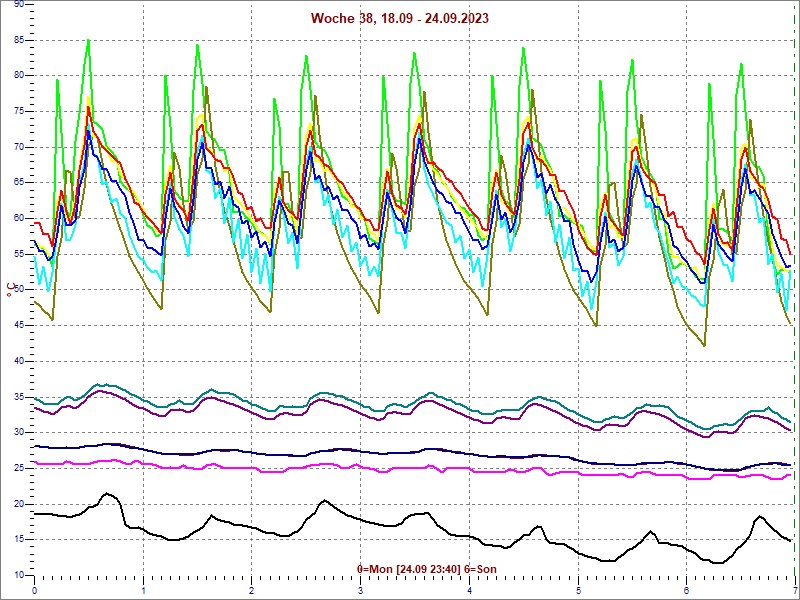Click the y-axis value 55
800x600 pixels.
click(x=19, y=254)
